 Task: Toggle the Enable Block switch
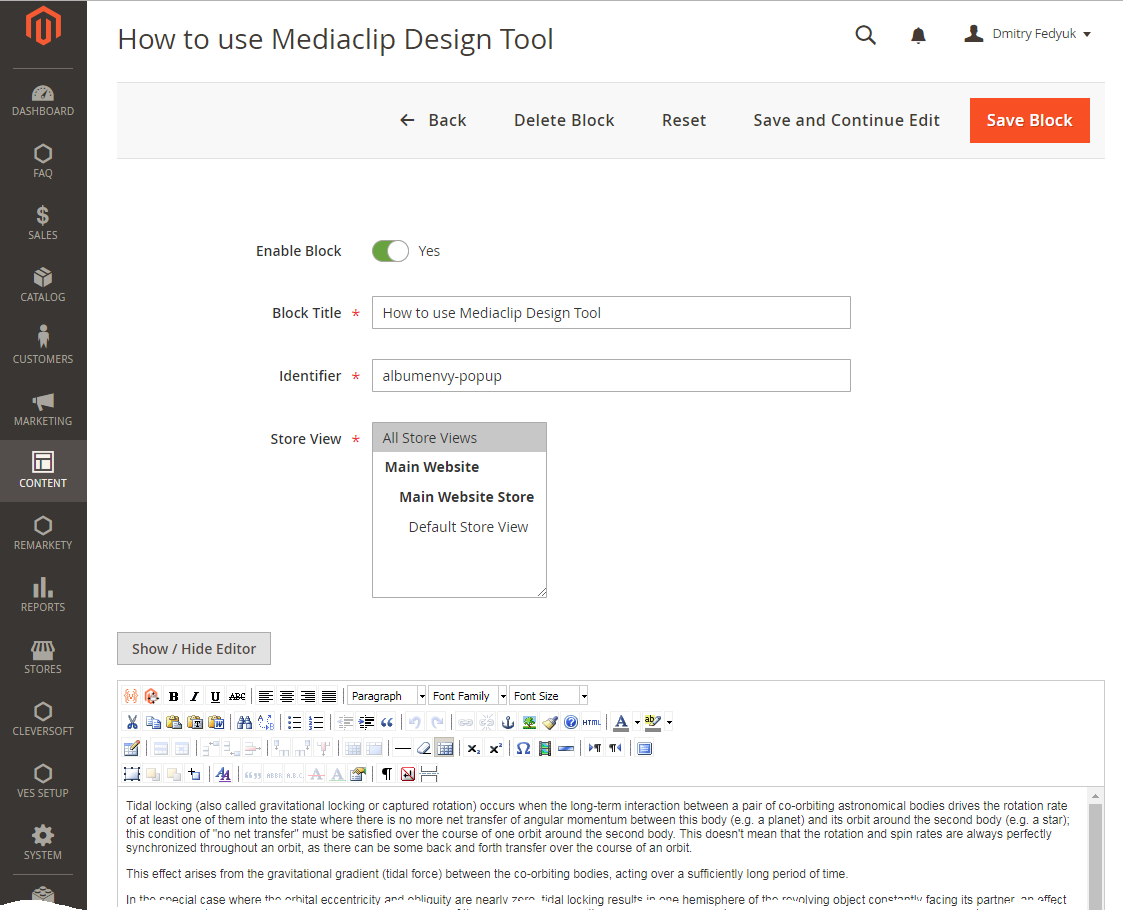click(390, 251)
